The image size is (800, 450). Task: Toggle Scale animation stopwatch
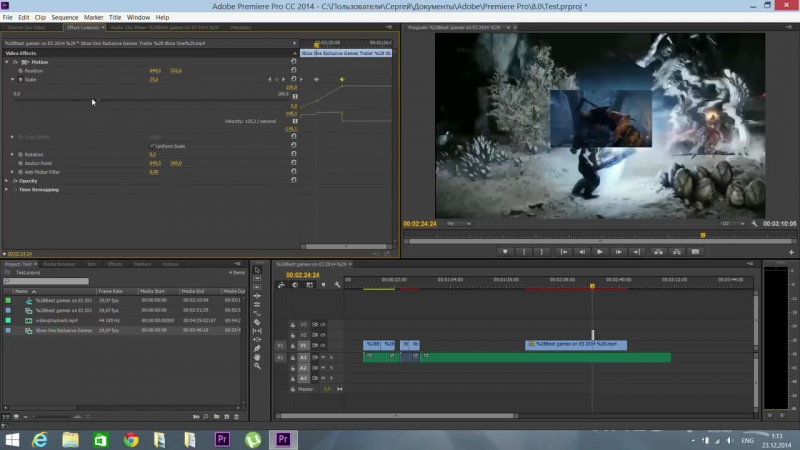click(20, 80)
